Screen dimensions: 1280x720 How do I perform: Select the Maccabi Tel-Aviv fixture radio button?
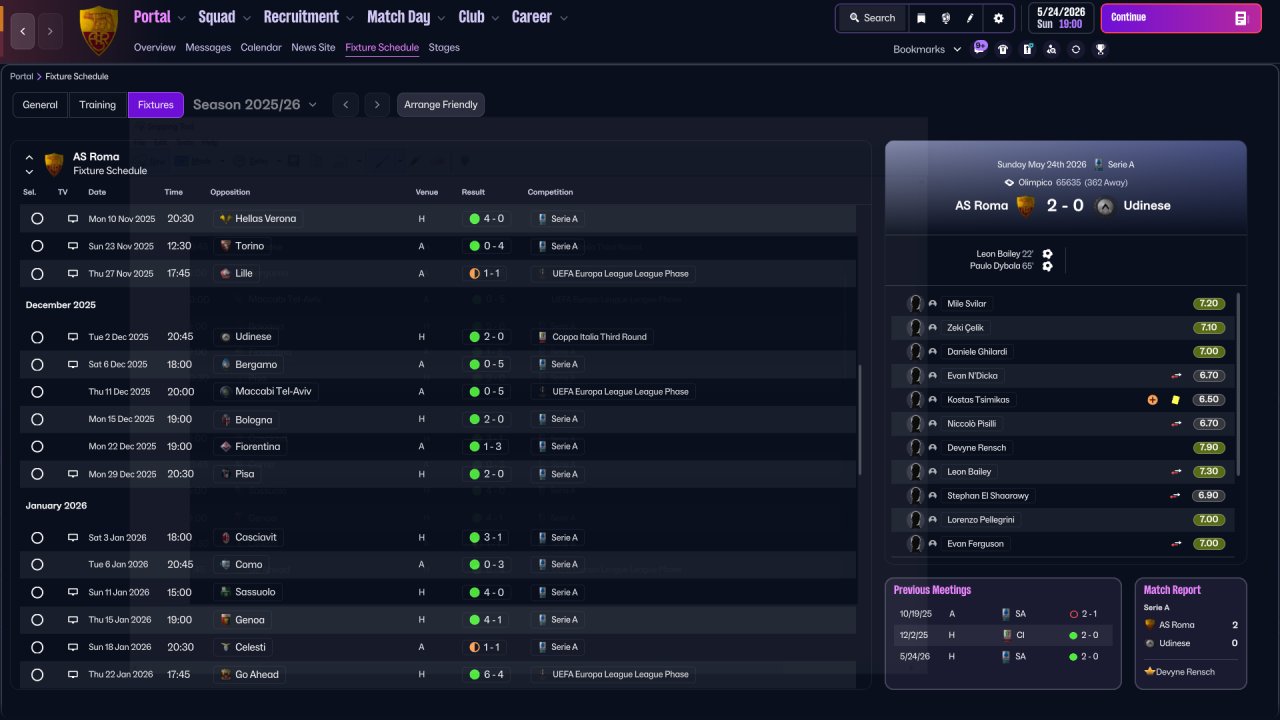pyautogui.click(x=37, y=392)
